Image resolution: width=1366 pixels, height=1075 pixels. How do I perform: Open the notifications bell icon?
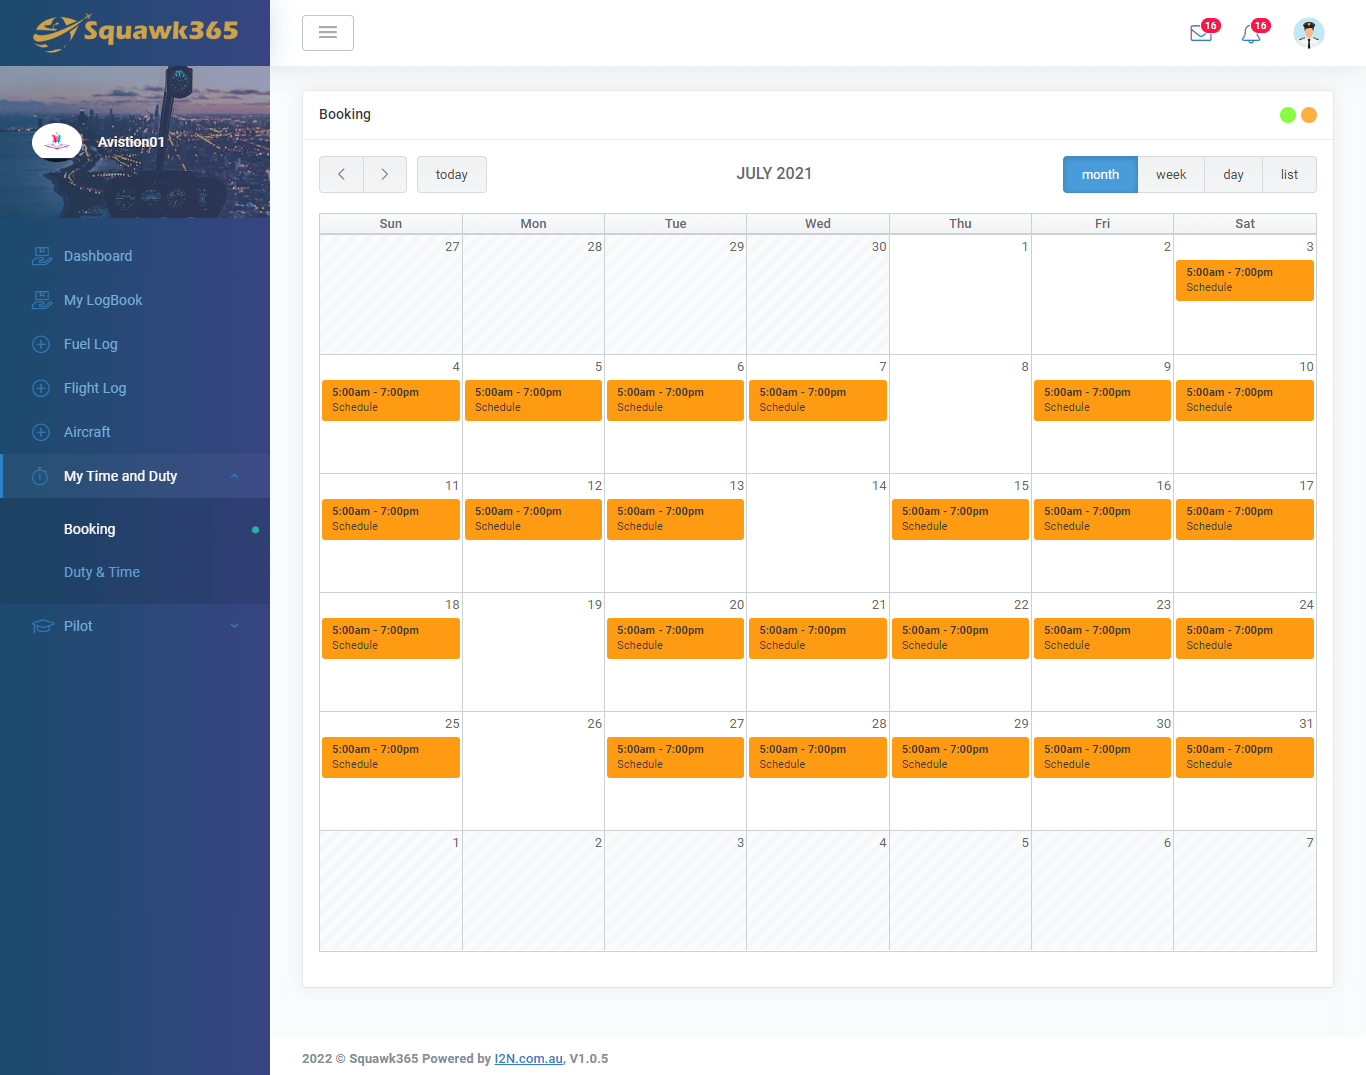click(x=1249, y=34)
